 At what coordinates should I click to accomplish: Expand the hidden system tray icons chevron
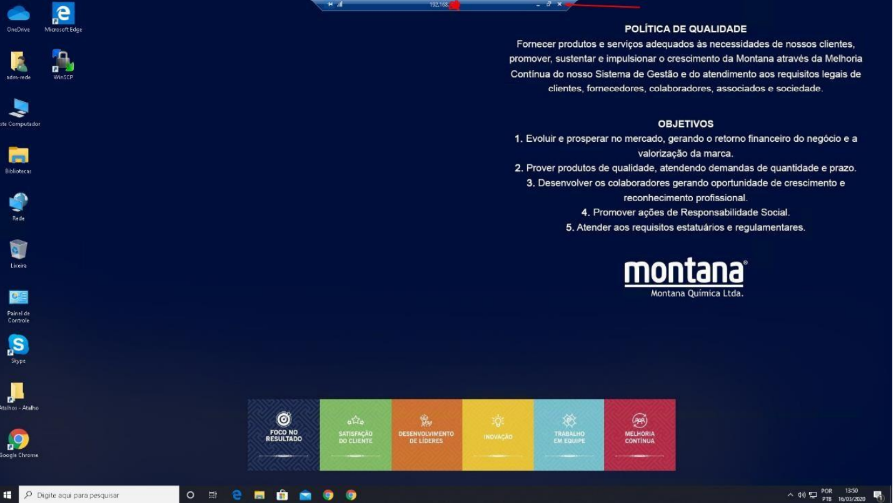coord(791,495)
